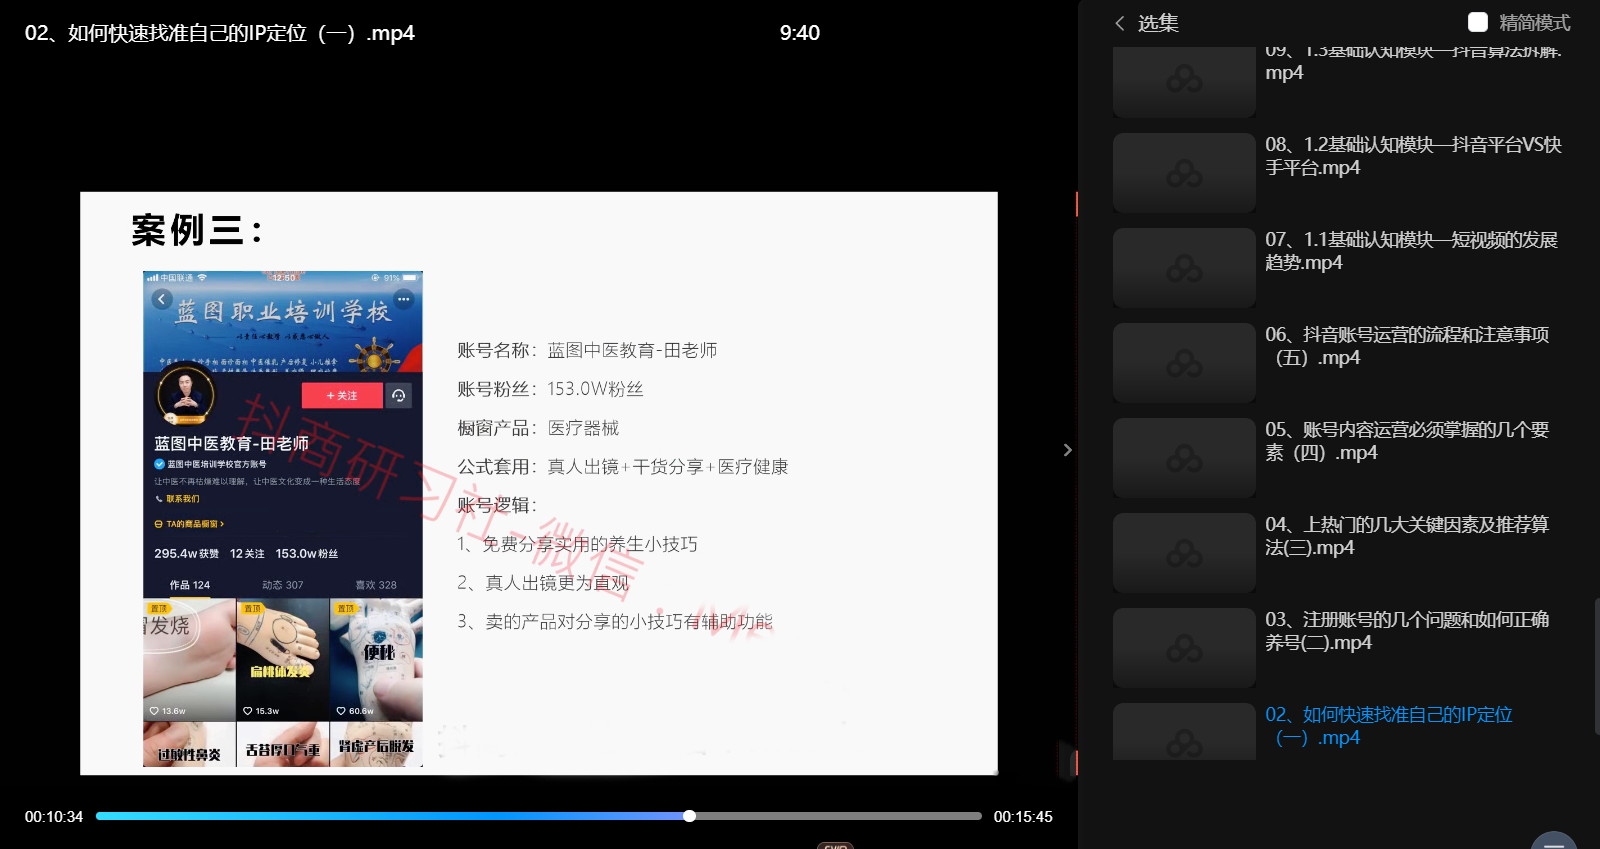Collapse the episode list with the side chevron
Viewport: 1600px width, 849px height.
pyautogui.click(x=1067, y=450)
